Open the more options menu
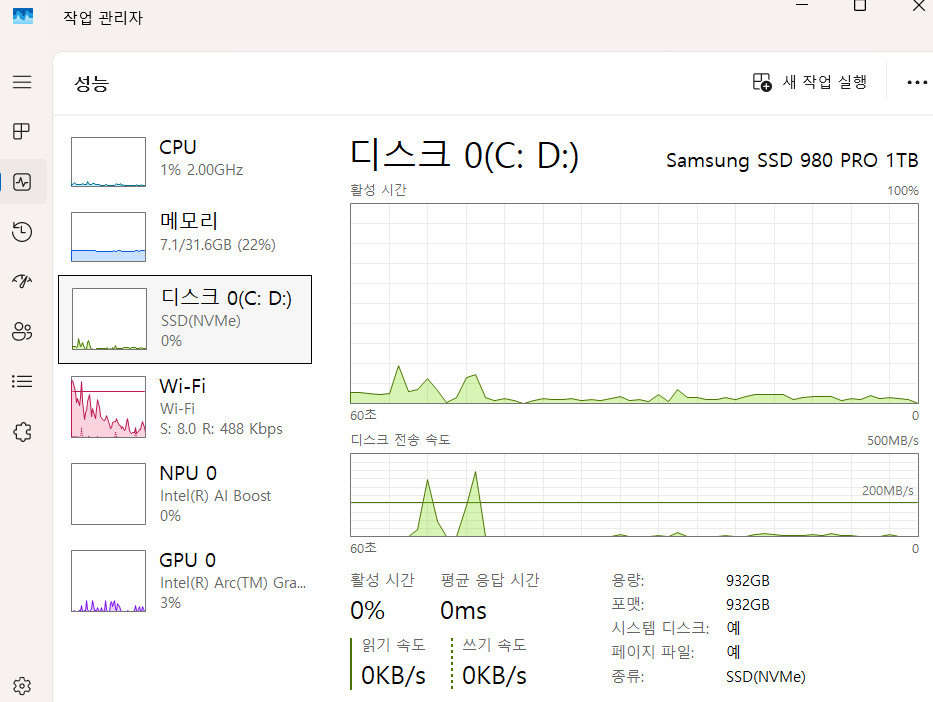The width and height of the screenshot is (933, 702). click(x=917, y=82)
